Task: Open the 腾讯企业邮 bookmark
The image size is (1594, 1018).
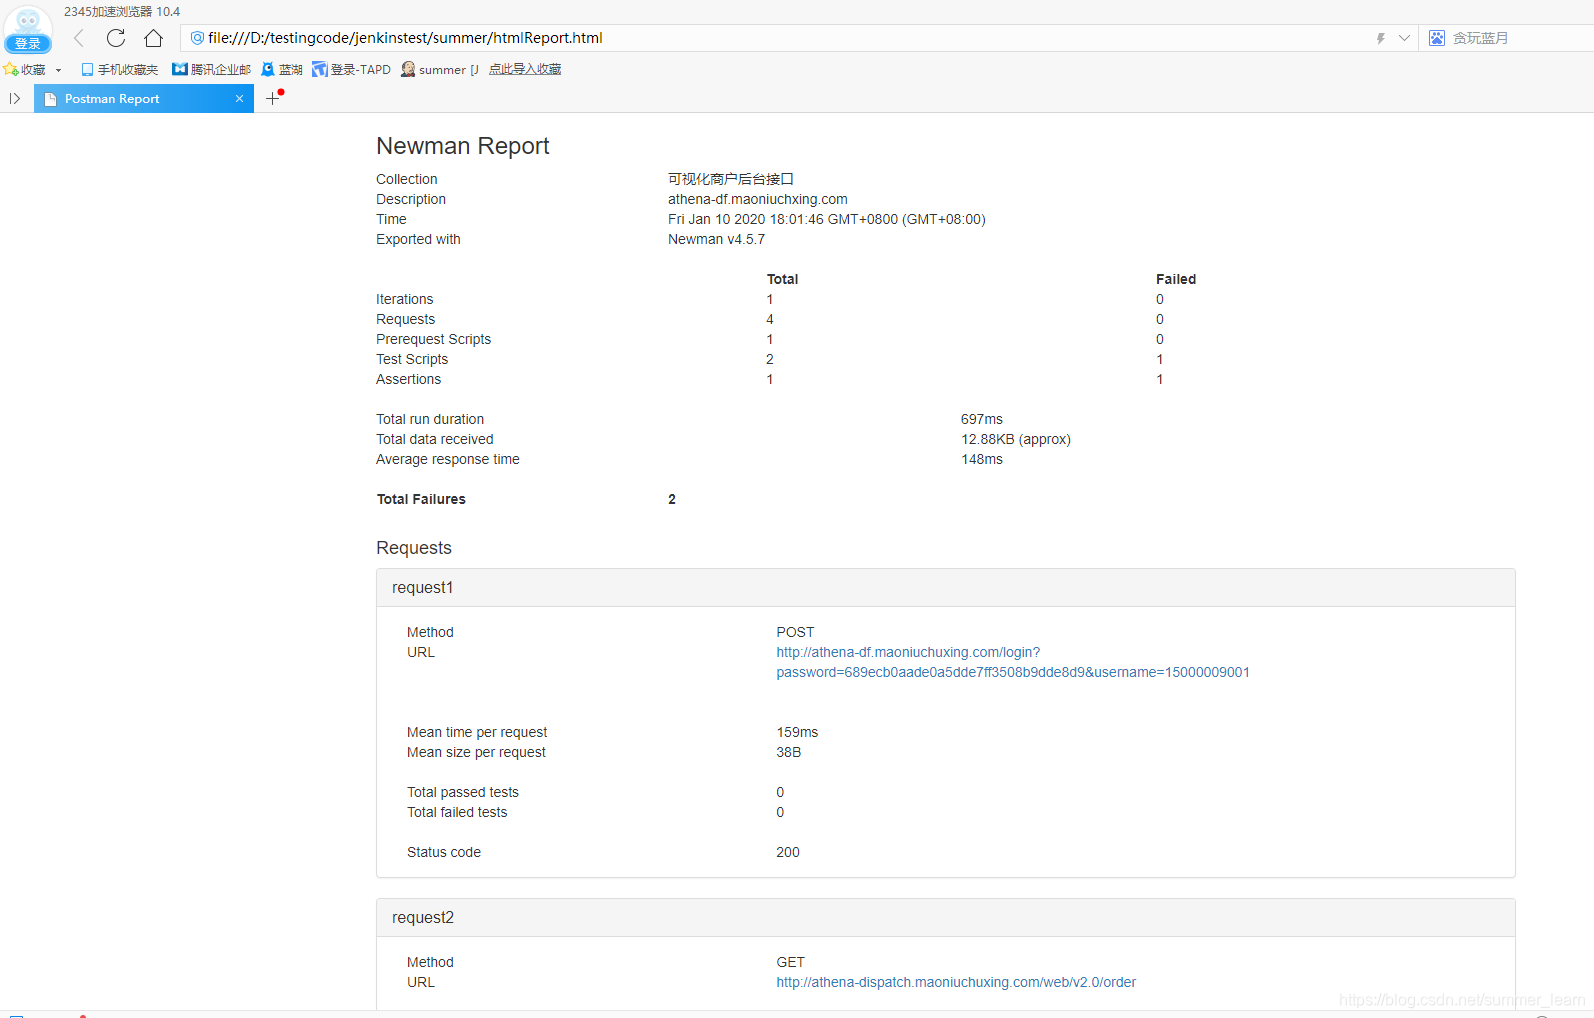Action: click(211, 69)
